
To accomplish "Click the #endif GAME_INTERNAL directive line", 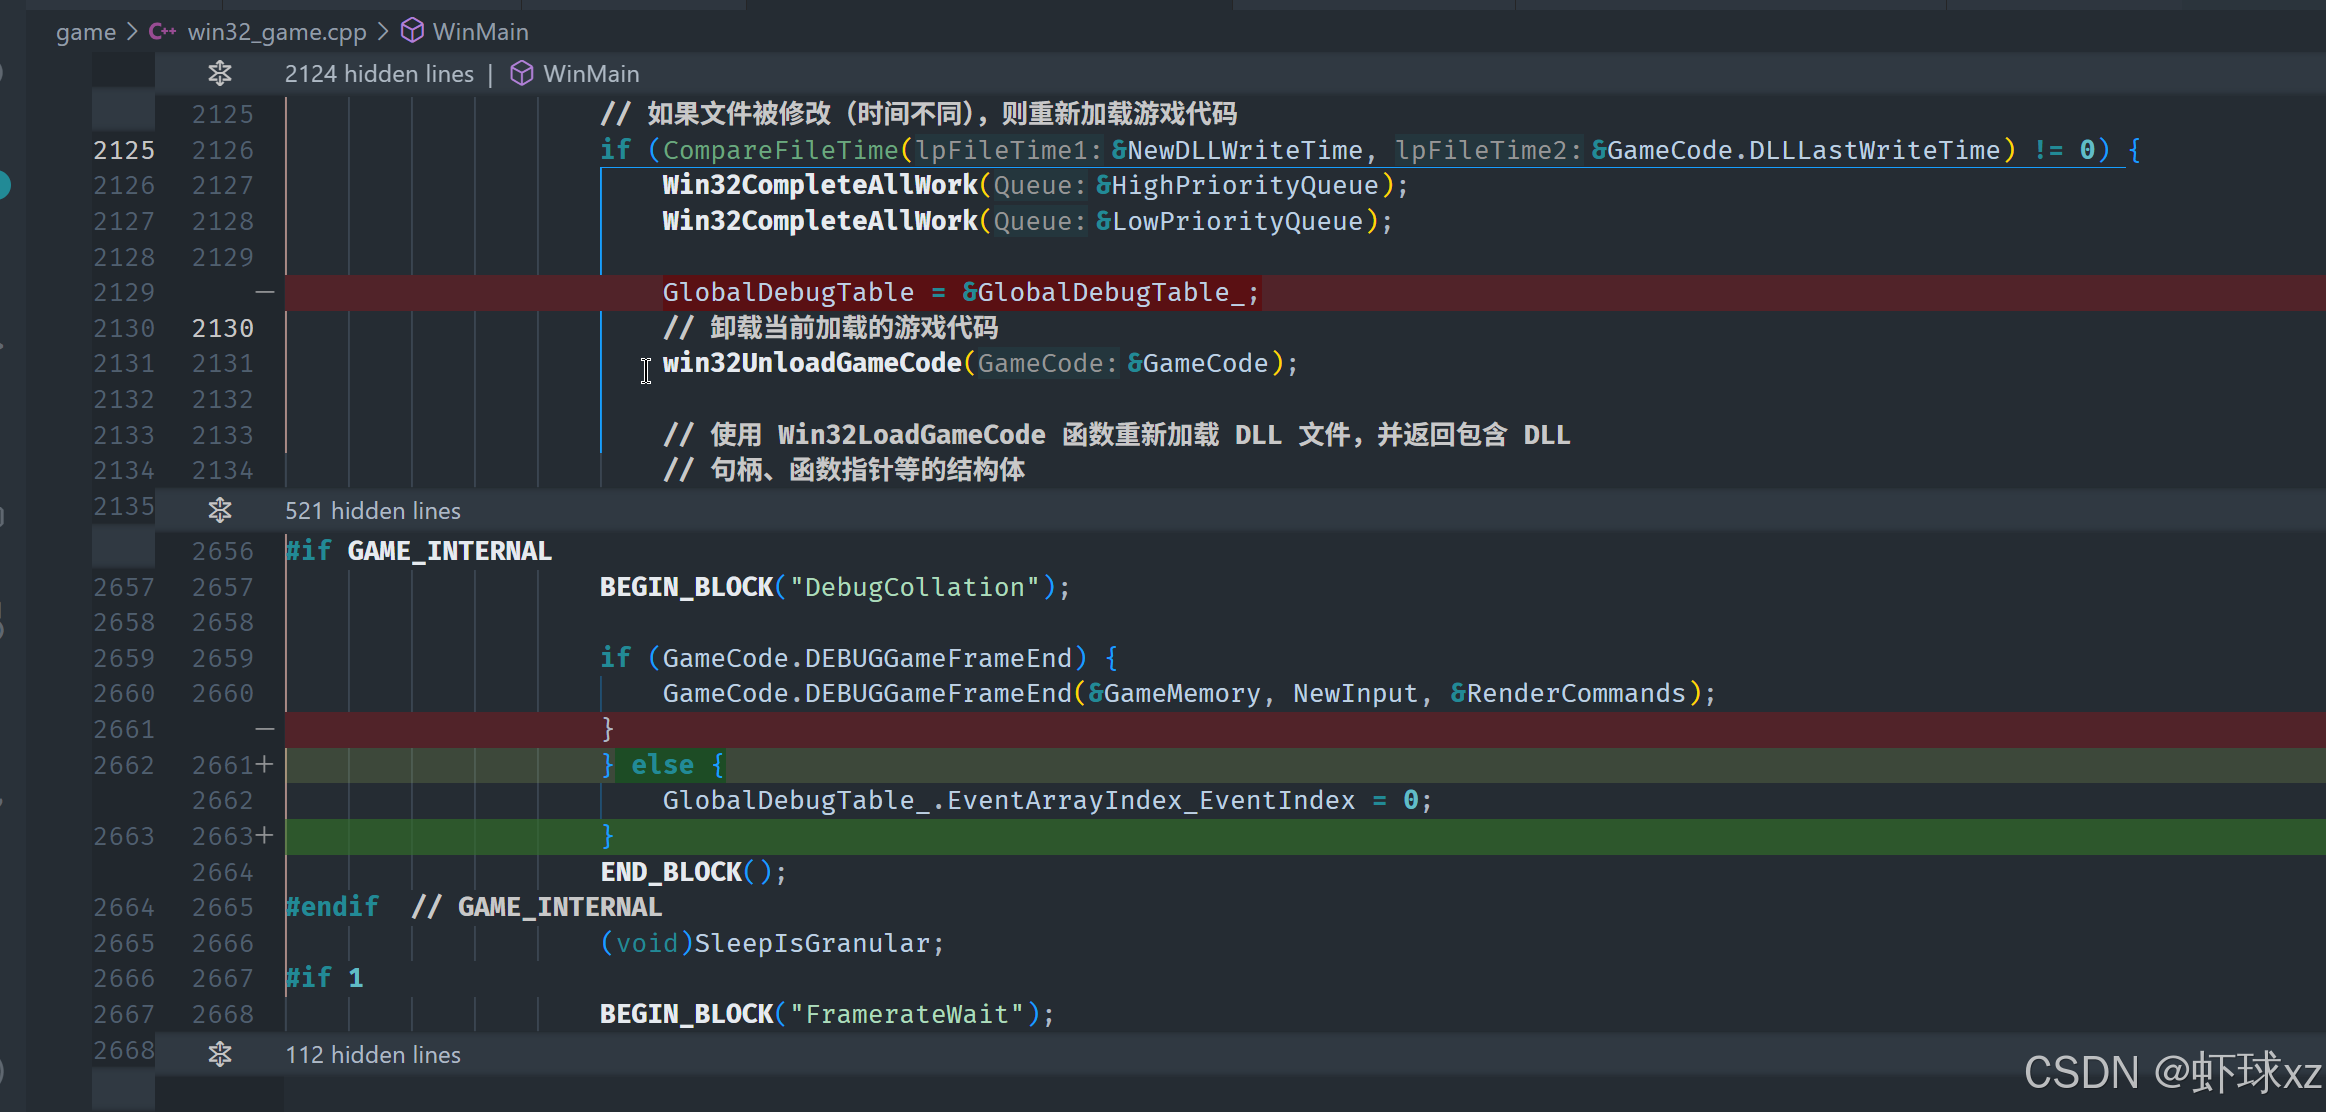I will (x=473, y=907).
